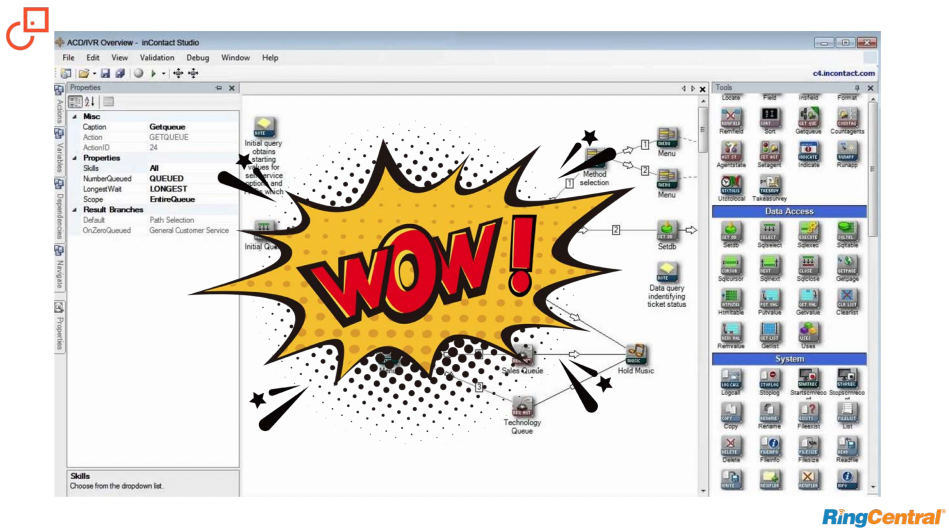Viewport: 949px width, 532px height.
Task: Select the Getpage tool icon
Action: click(847, 264)
